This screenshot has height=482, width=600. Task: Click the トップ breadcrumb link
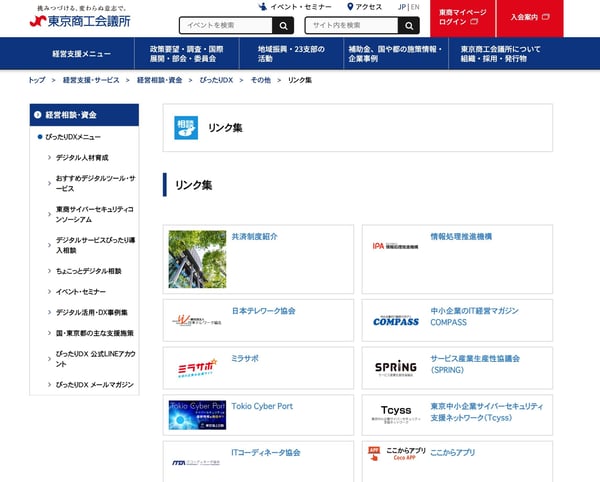coord(37,80)
